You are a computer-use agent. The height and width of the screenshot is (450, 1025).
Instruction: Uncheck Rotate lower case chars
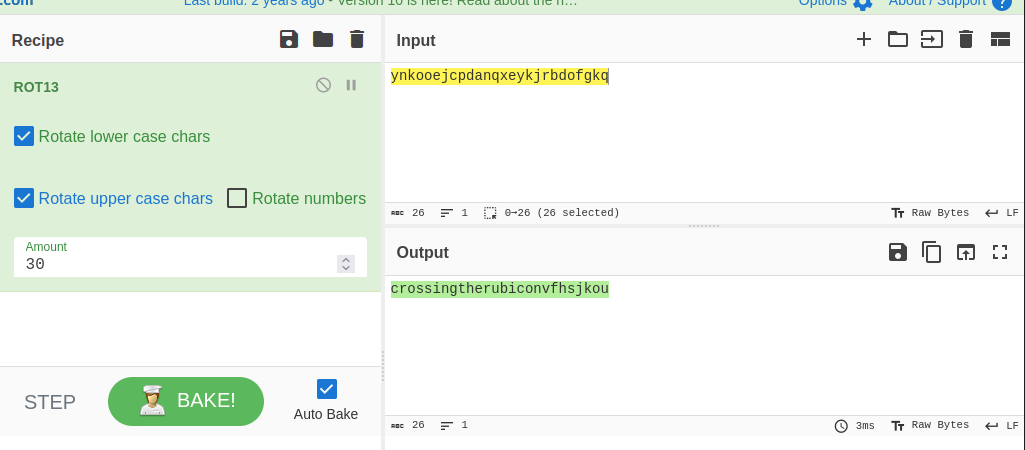coord(24,136)
